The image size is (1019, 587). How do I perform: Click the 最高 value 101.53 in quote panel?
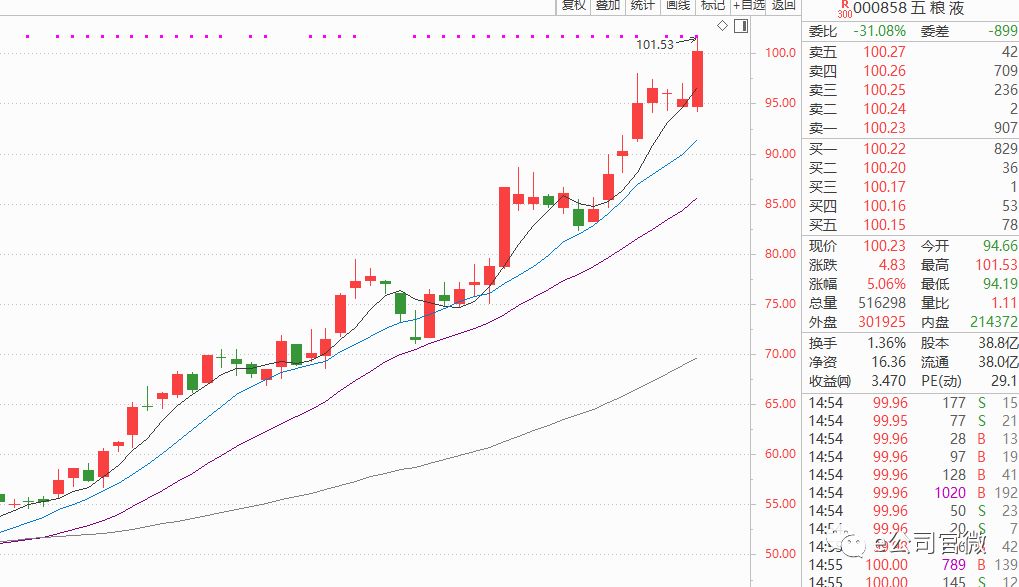[x=996, y=265]
